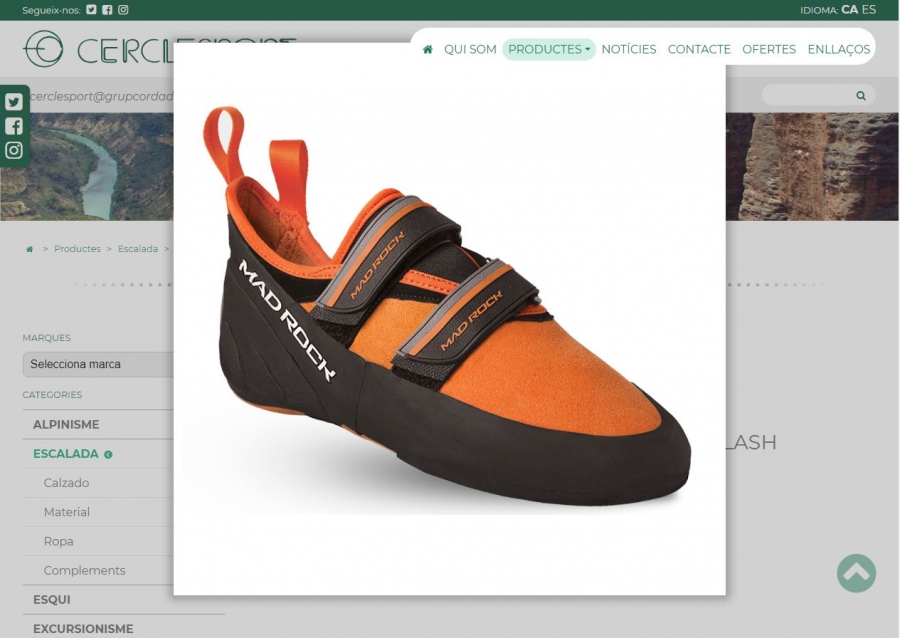
Task: Select the EXCURSIONISME category
Action: click(x=83, y=629)
